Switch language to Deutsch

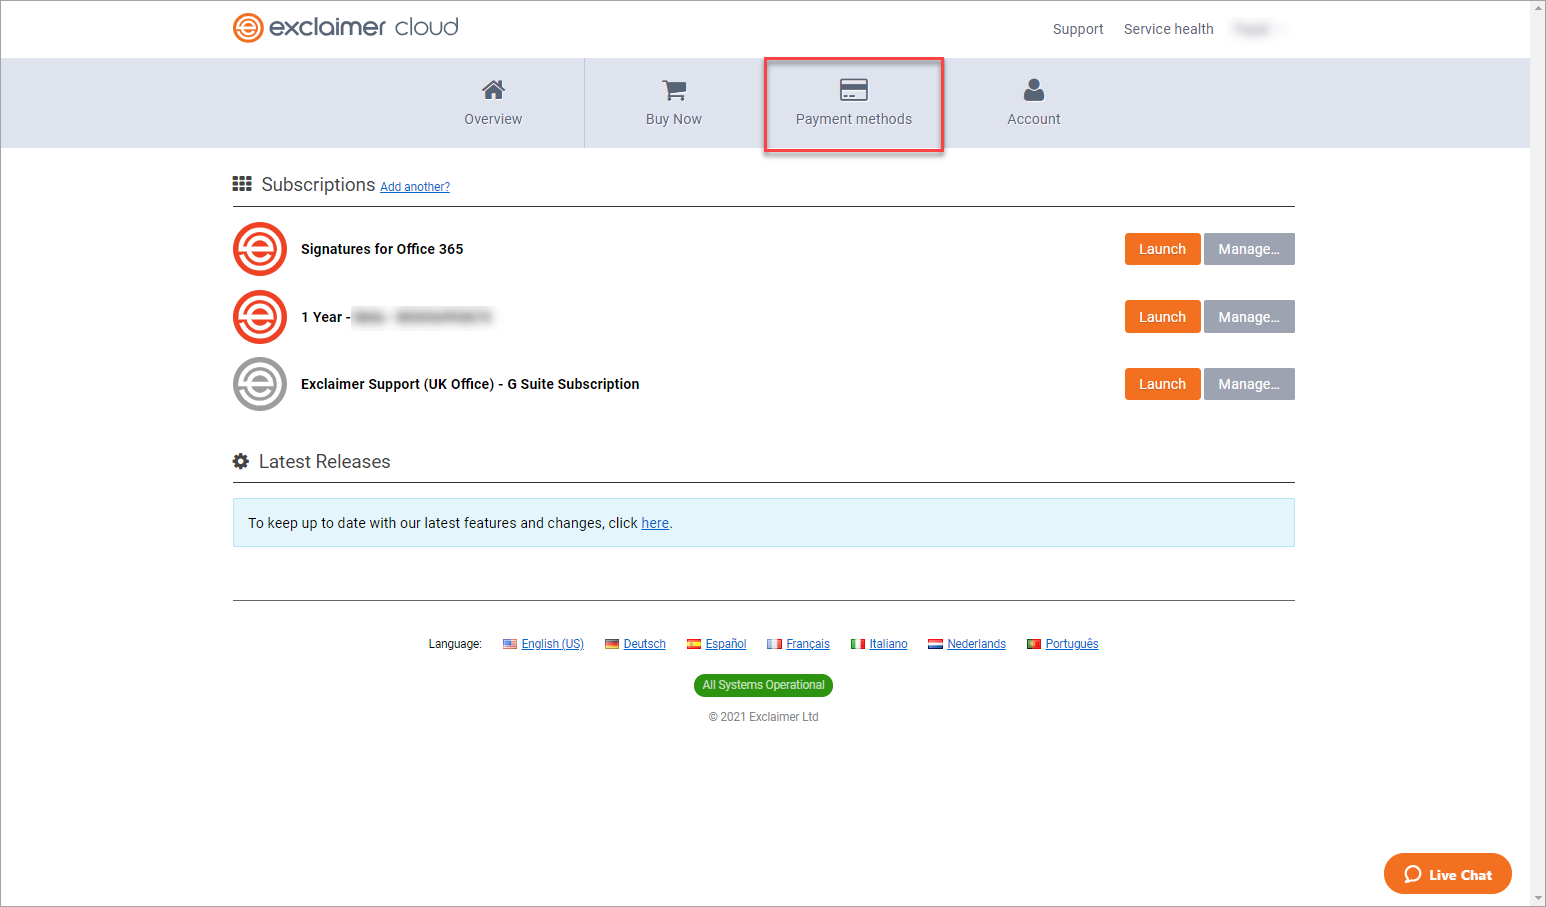(644, 644)
